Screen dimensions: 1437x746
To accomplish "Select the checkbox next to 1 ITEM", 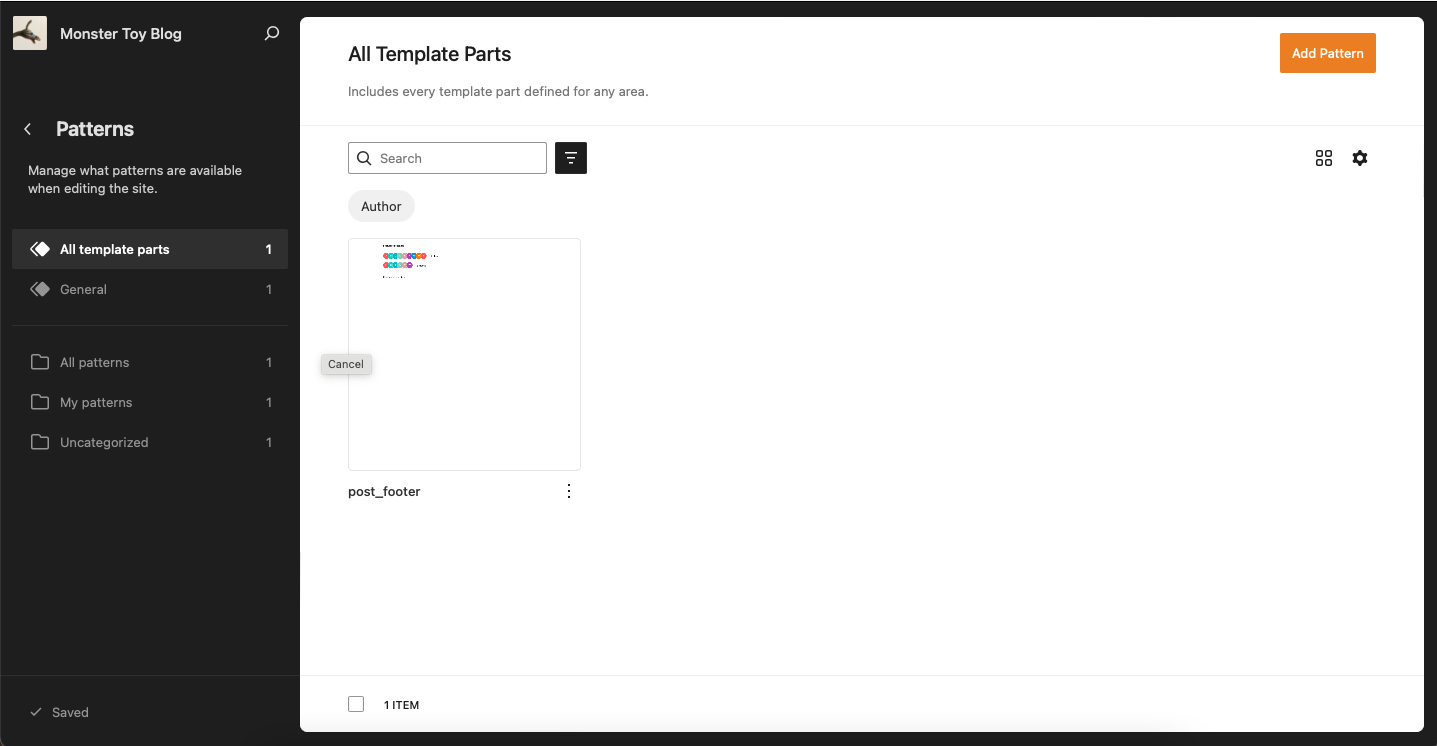I will tap(356, 704).
